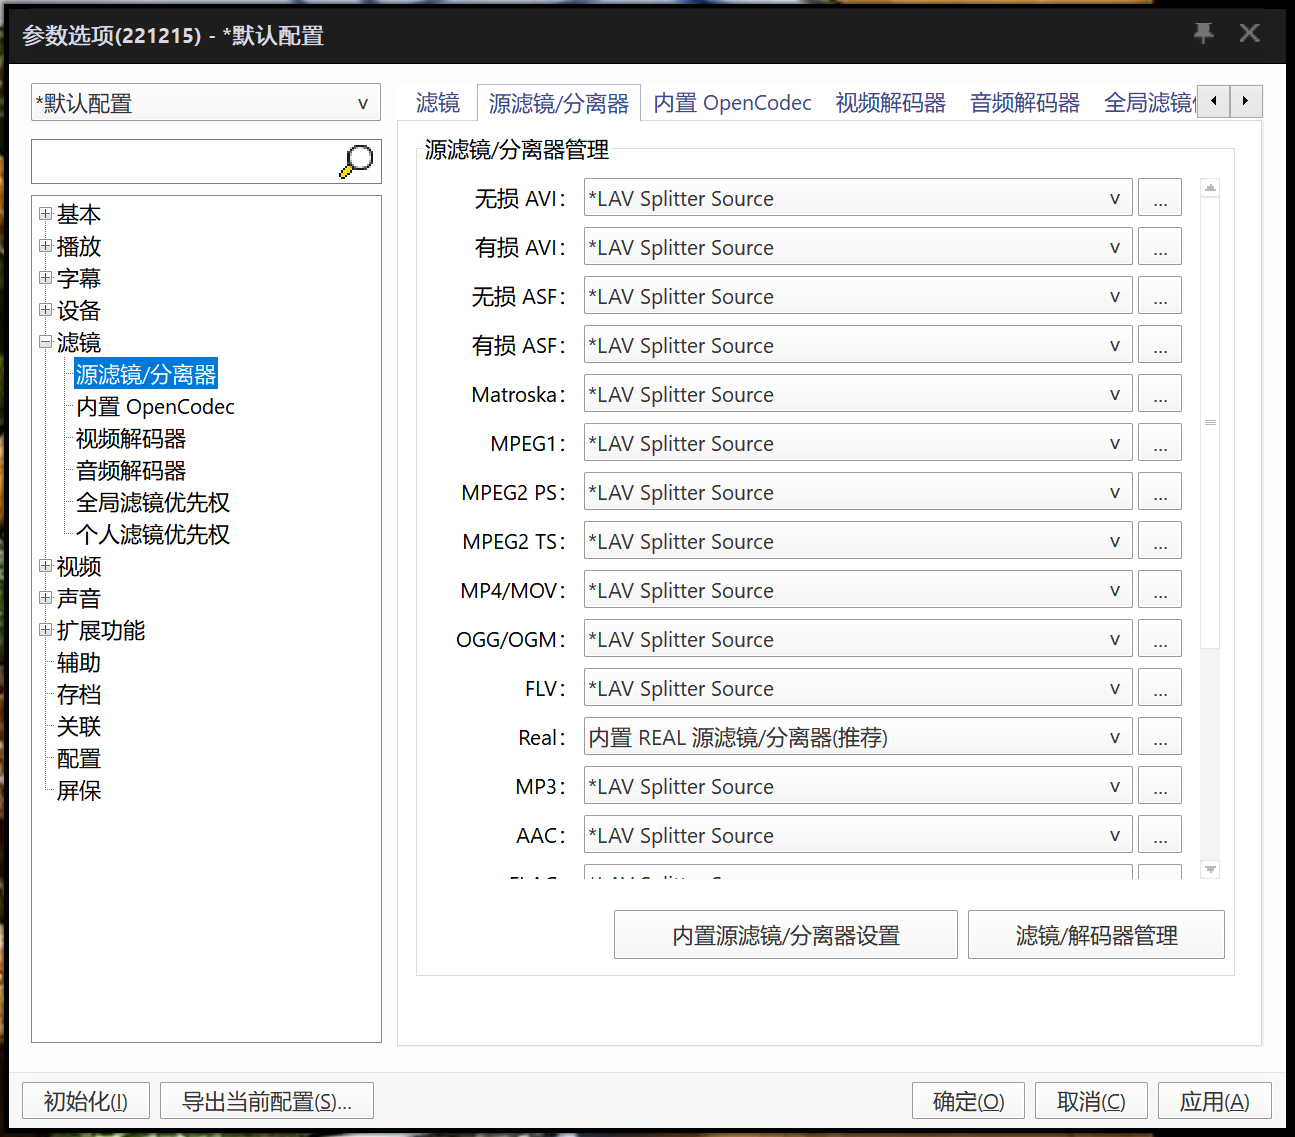Screen dimensions: 1295x1137
Task: Collapse the 滤镜 tree node
Action: 45,341
